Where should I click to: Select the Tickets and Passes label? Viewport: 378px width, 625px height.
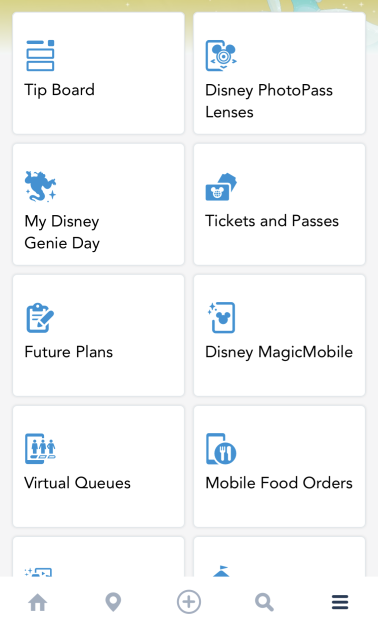[x=272, y=221]
